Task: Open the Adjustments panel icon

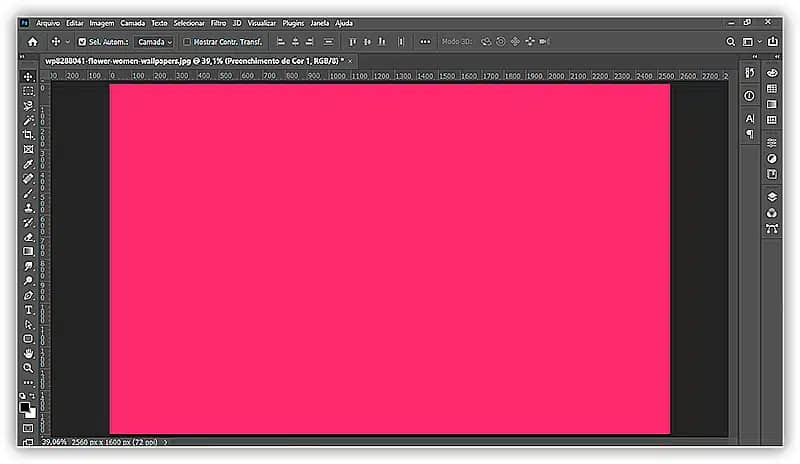Action: (772, 159)
